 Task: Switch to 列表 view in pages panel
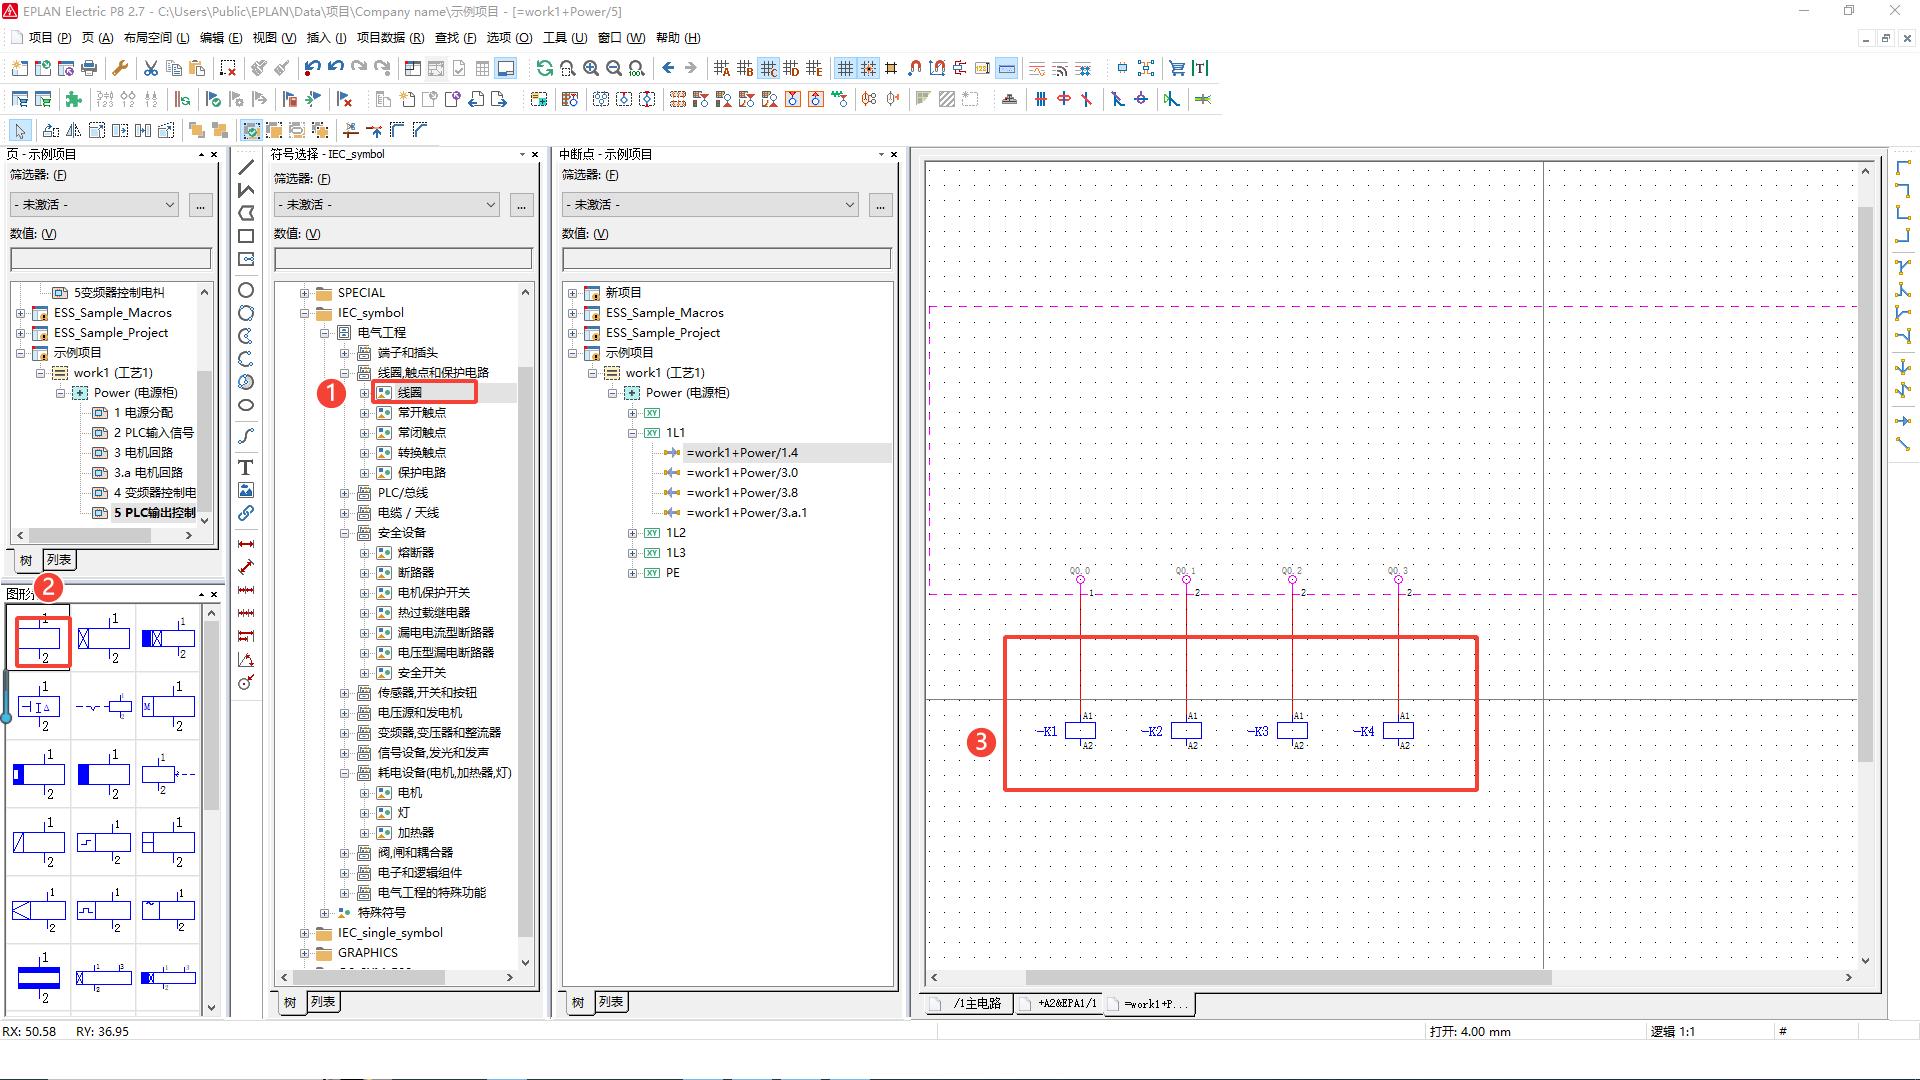(x=59, y=560)
